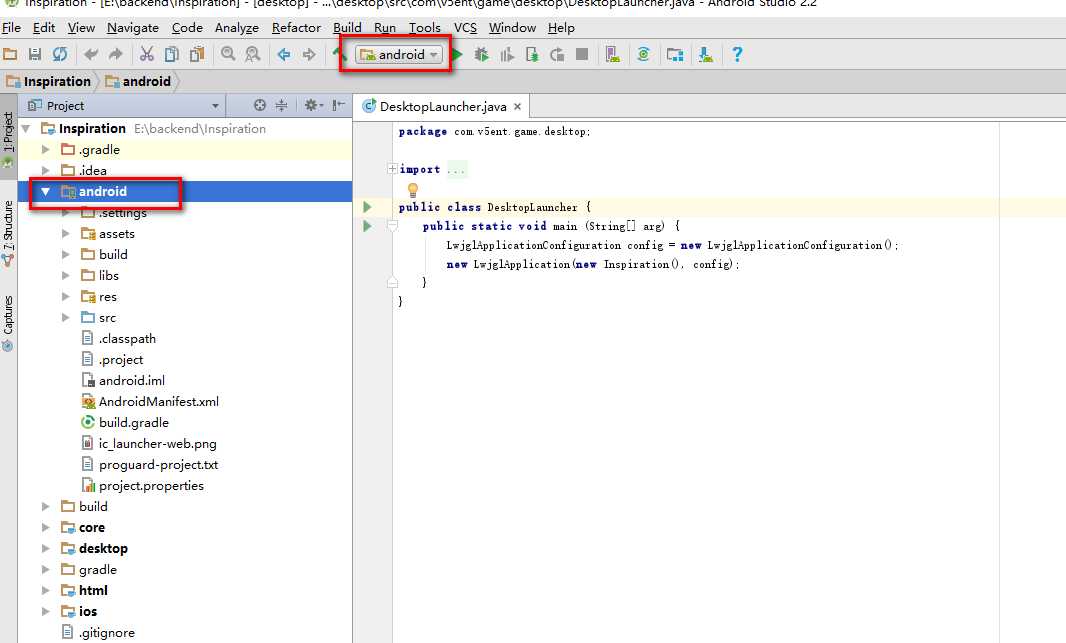Click the Project panel settings gear icon
The width and height of the screenshot is (1066, 643).
tap(311, 105)
